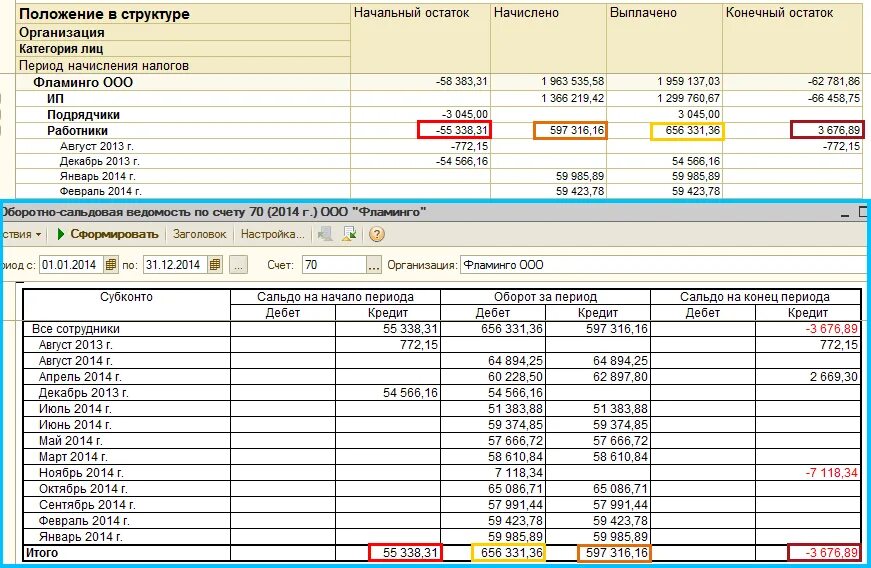Click Работники paid value 656 331,36
Screen dimensions: 871x568
pyautogui.click(x=693, y=130)
